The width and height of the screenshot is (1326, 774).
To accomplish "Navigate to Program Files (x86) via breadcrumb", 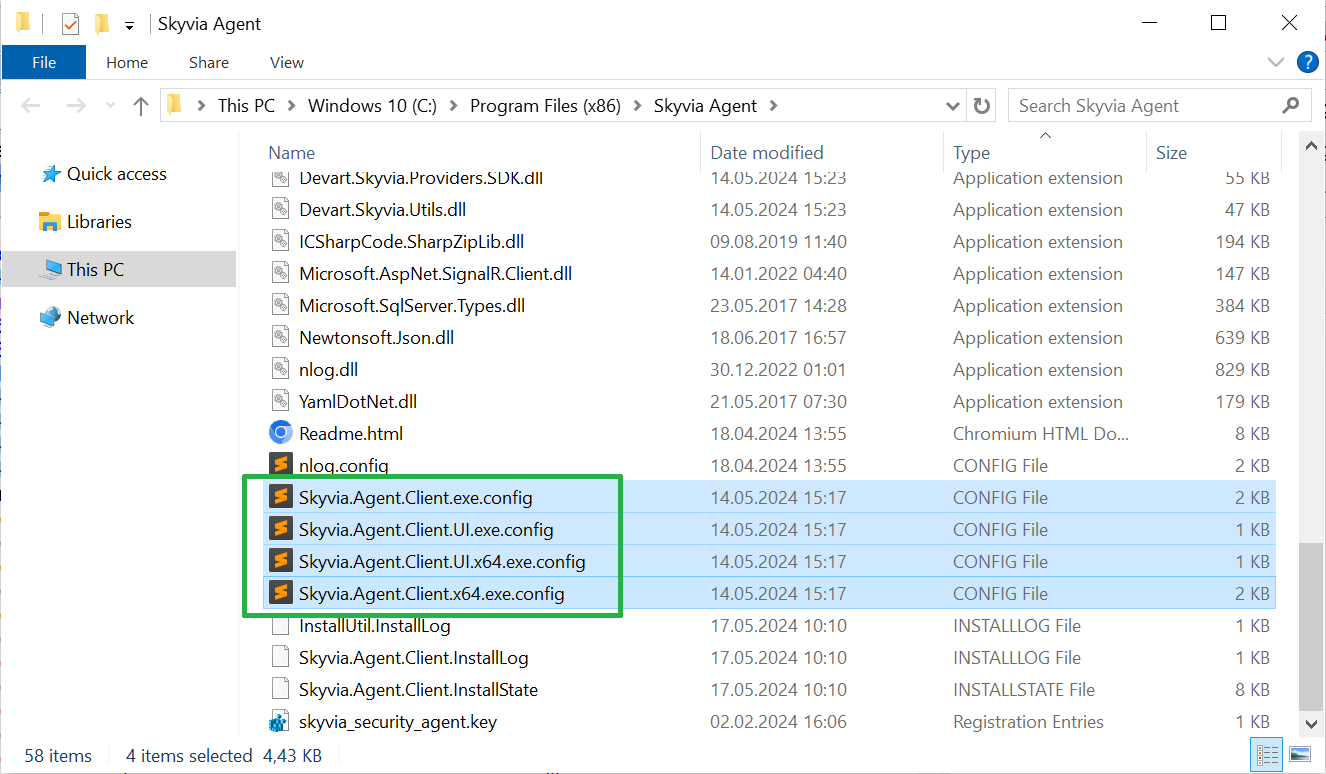I will click(x=545, y=104).
